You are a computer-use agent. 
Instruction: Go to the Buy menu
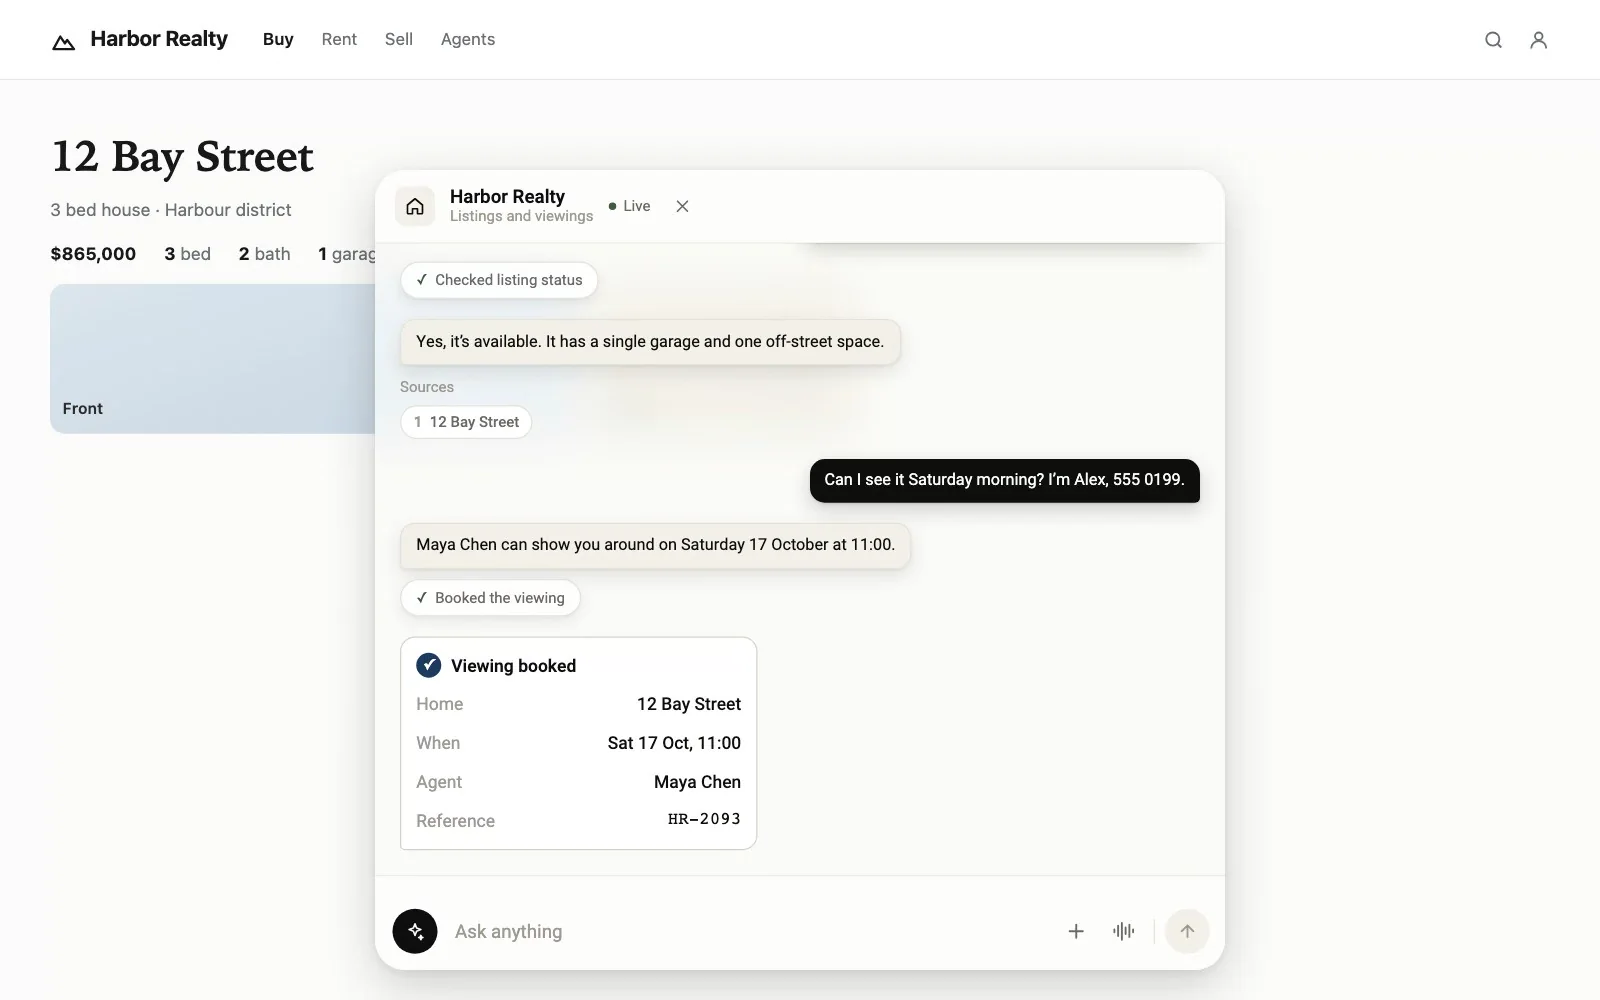[x=278, y=39]
